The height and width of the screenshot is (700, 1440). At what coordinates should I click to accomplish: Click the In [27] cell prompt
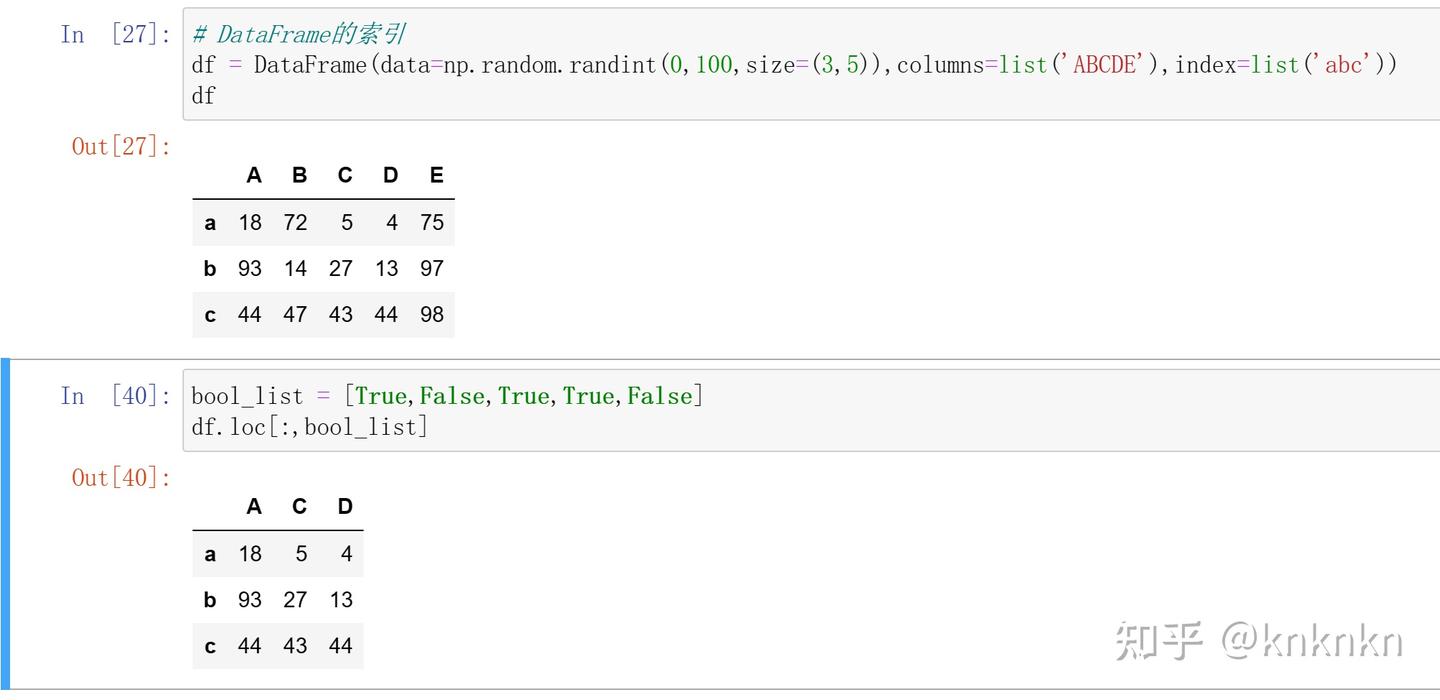116,34
